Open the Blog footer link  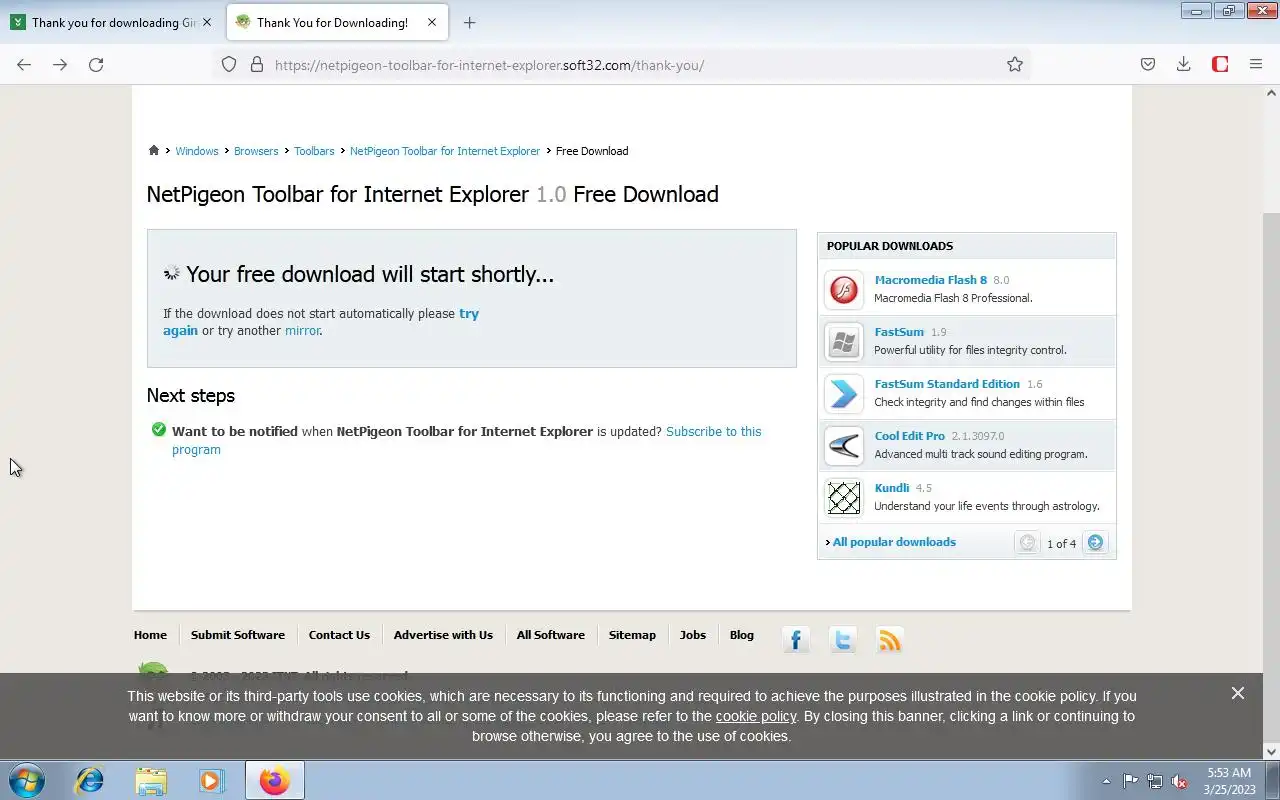(742, 635)
